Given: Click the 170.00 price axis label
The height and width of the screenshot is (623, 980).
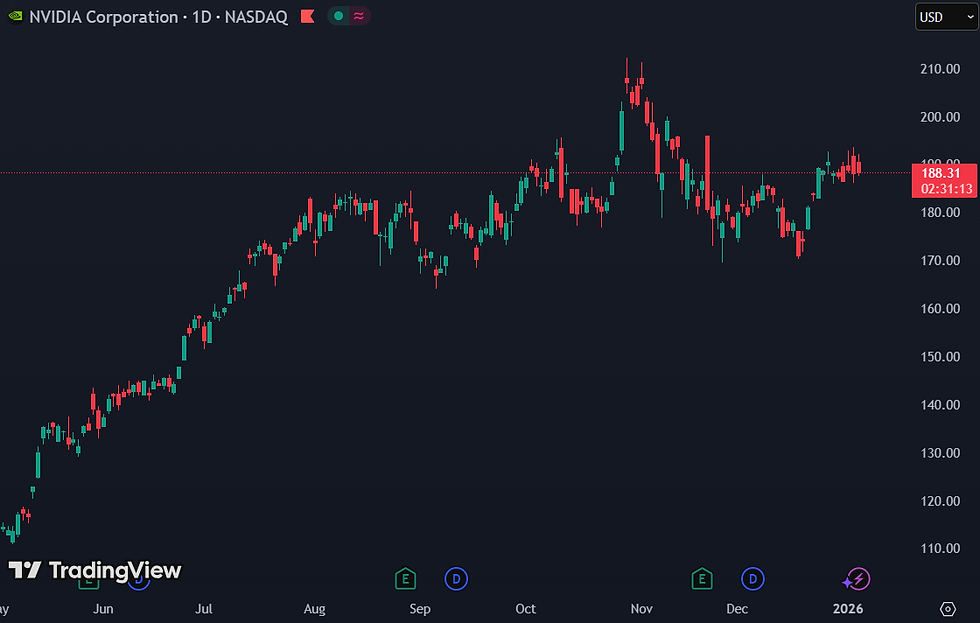Looking at the screenshot, I should [x=940, y=261].
